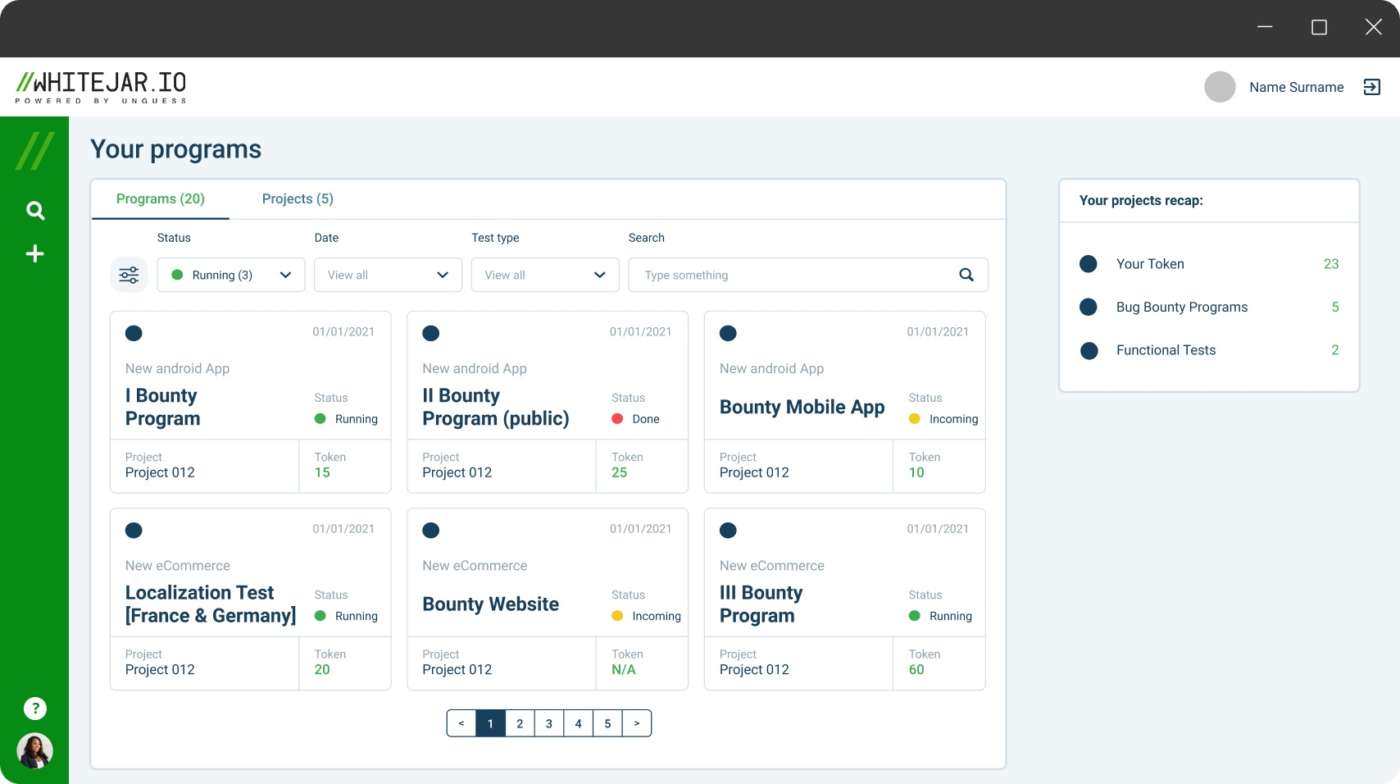The image size is (1400, 784).
Task: Click the filter sliders icon
Action: 129,275
